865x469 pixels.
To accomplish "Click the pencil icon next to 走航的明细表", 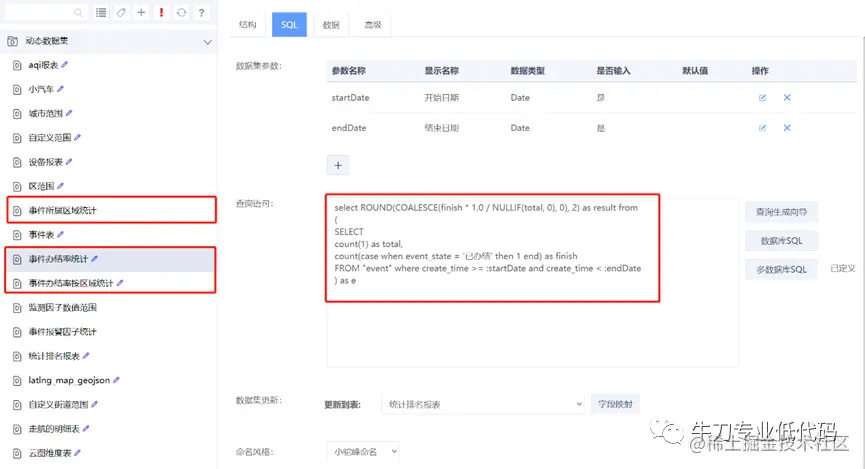I will coord(86,429).
